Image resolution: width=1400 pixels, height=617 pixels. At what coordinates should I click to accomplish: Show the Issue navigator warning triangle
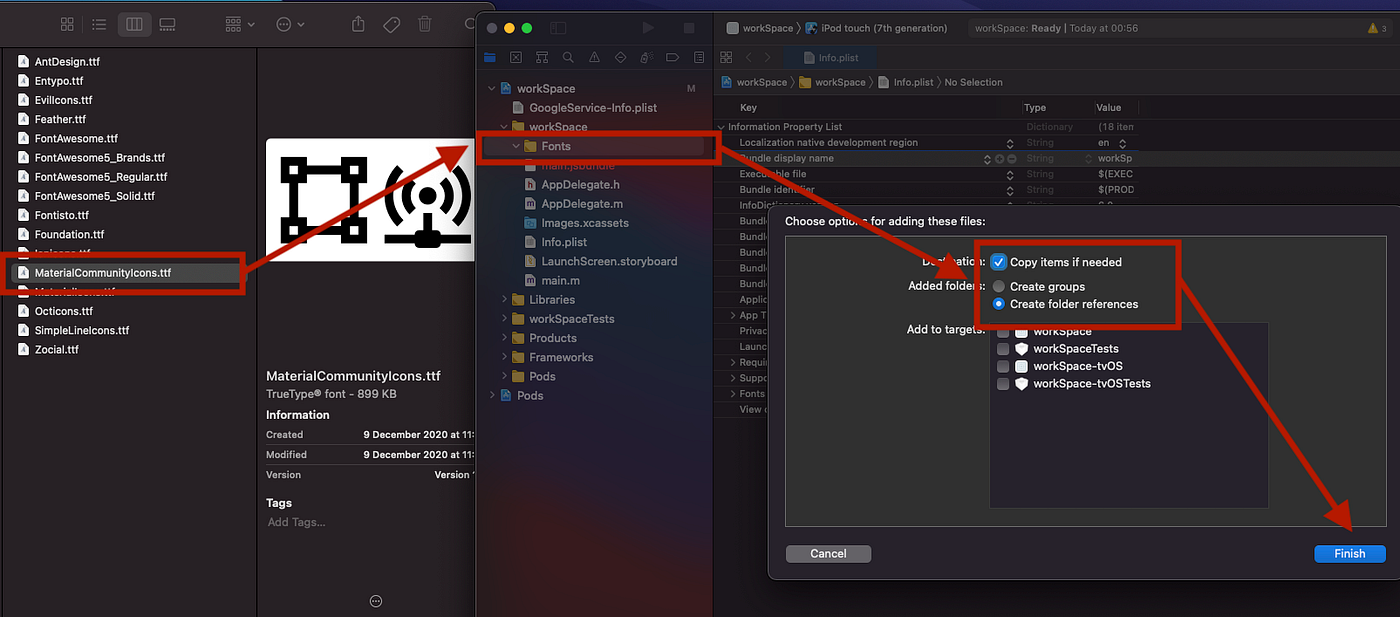click(594, 57)
